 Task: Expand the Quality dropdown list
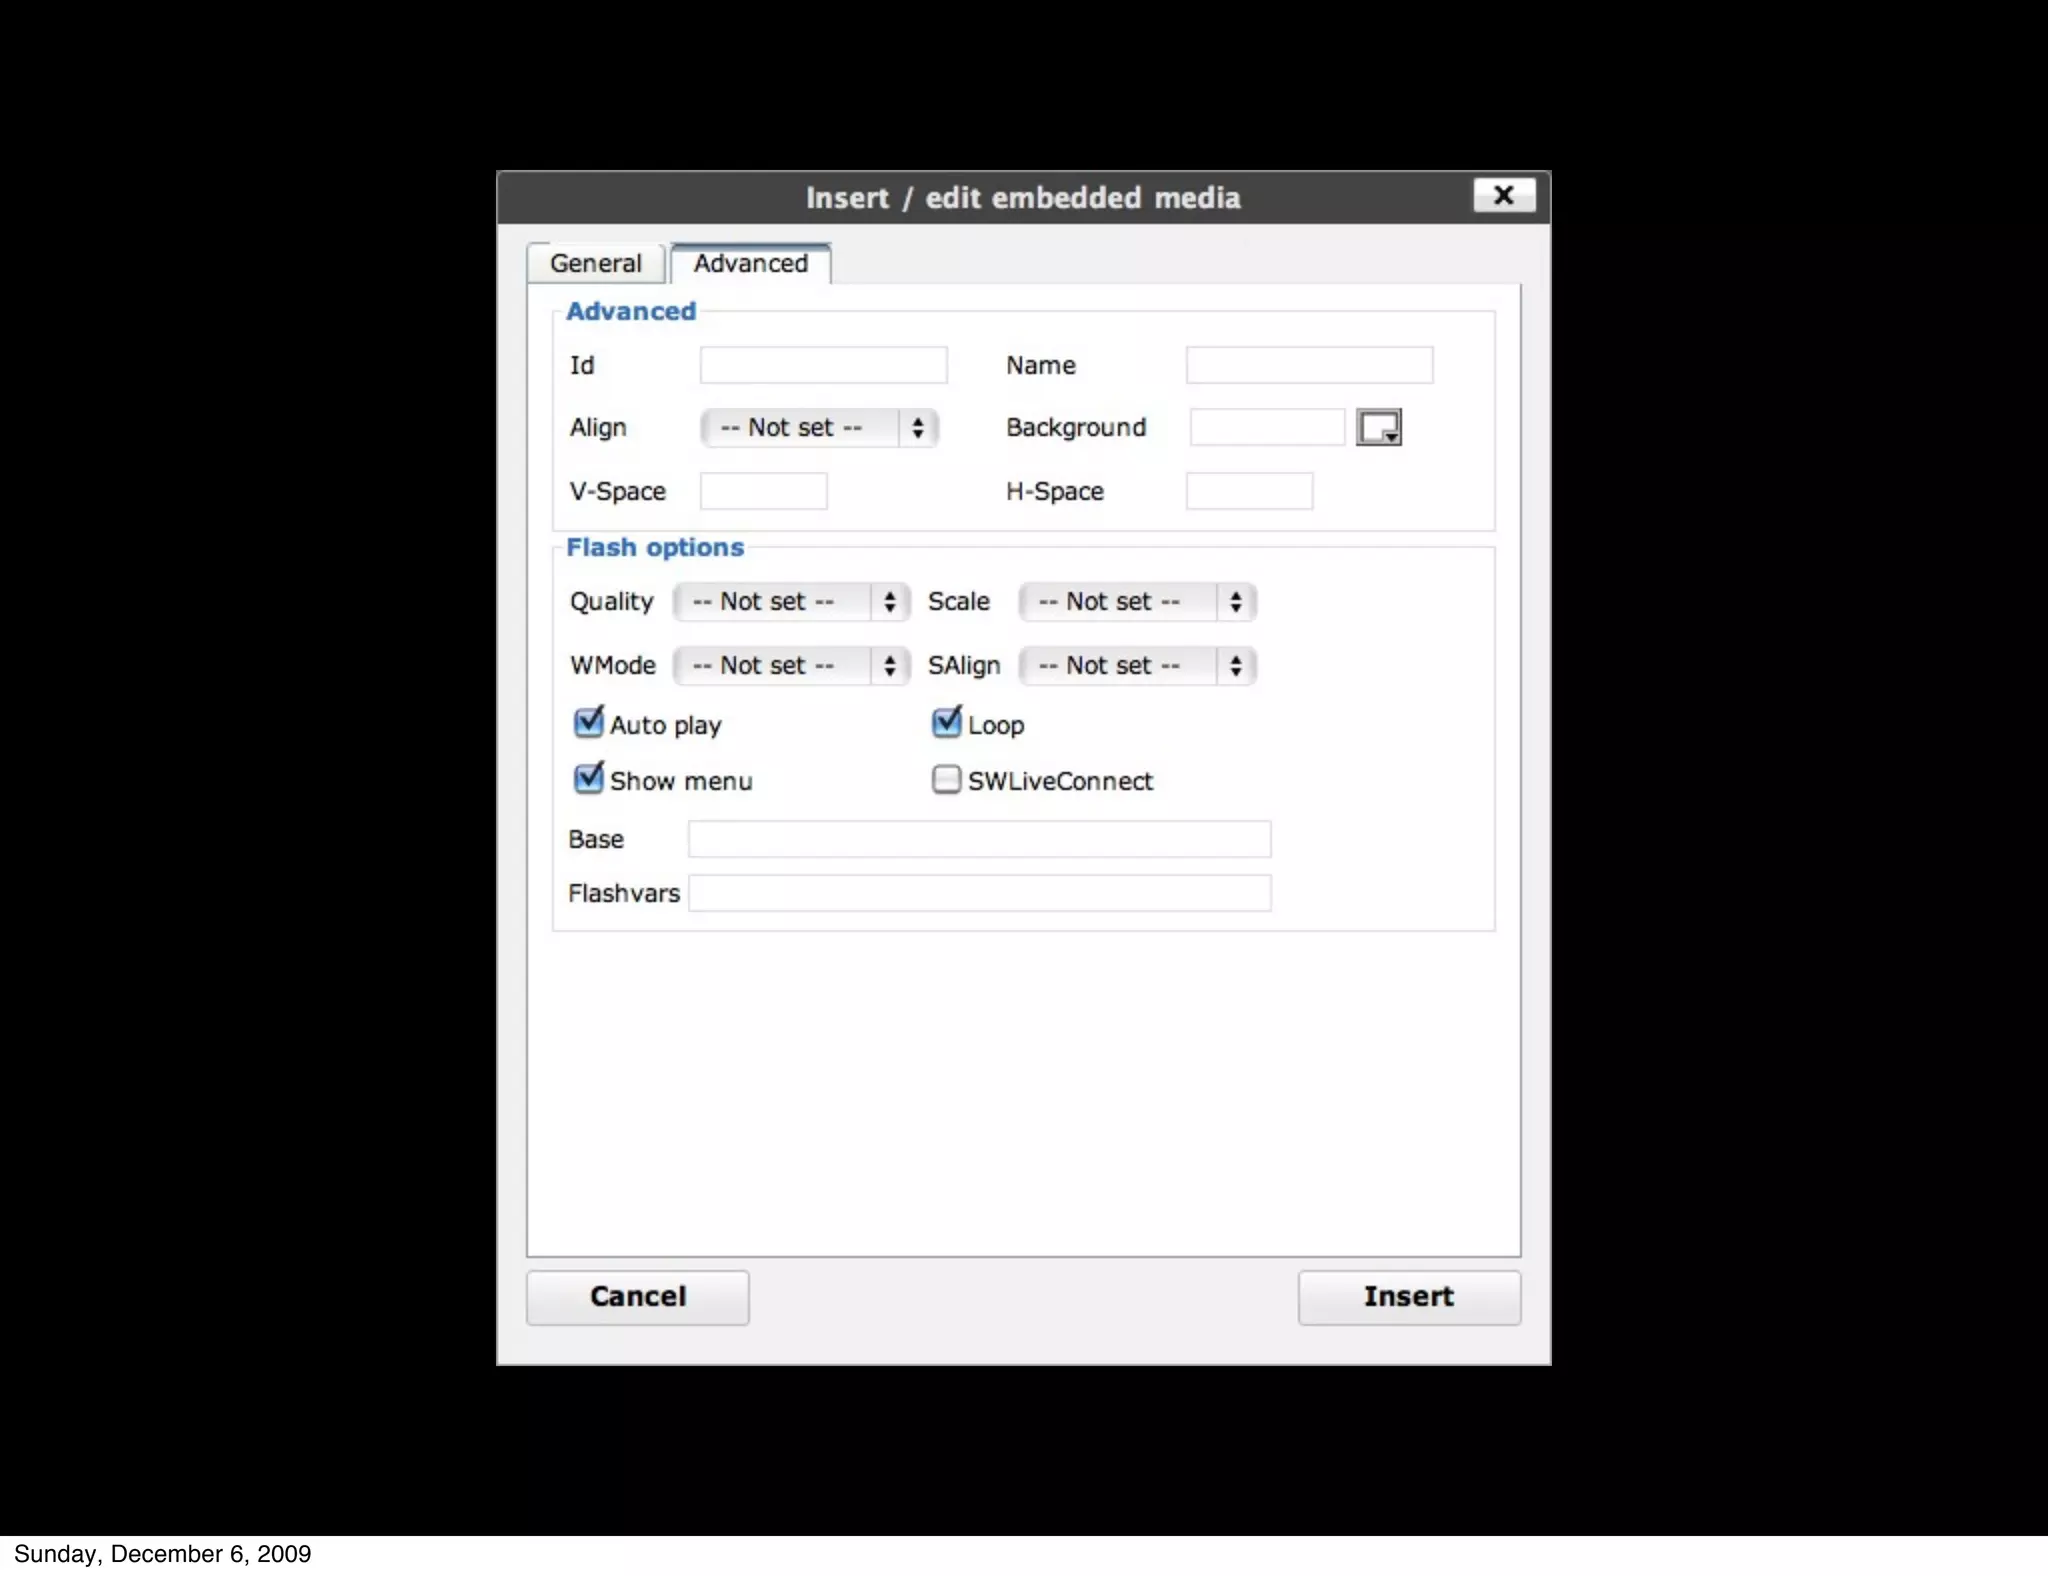point(791,602)
